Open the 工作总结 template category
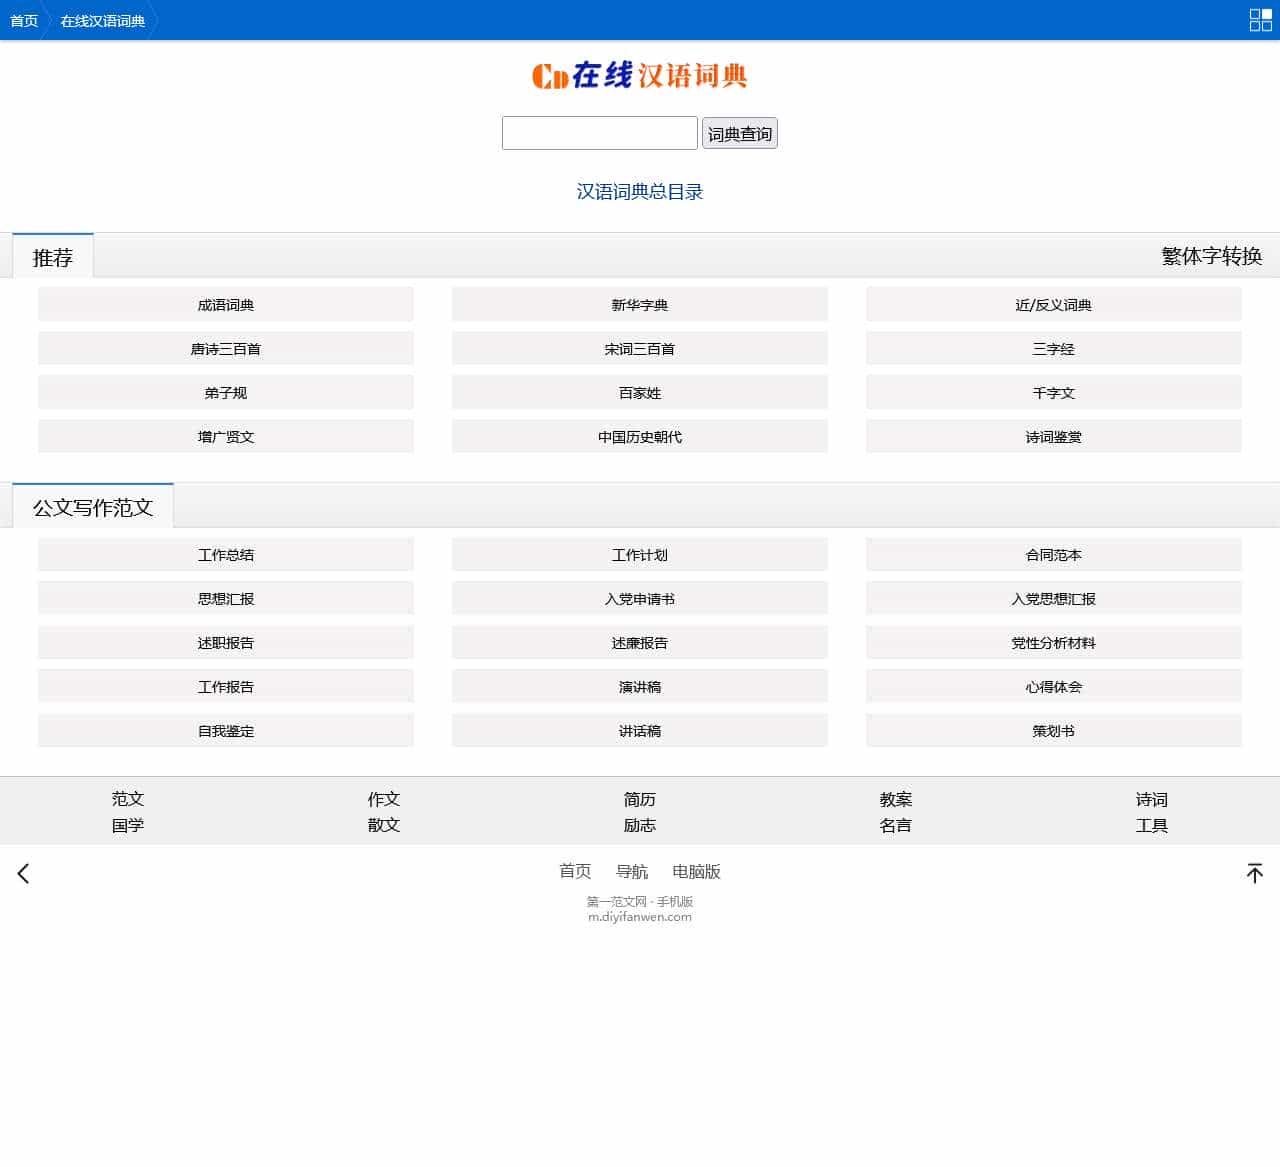Viewport: 1280px width, 1167px height. tap(226, 555)
